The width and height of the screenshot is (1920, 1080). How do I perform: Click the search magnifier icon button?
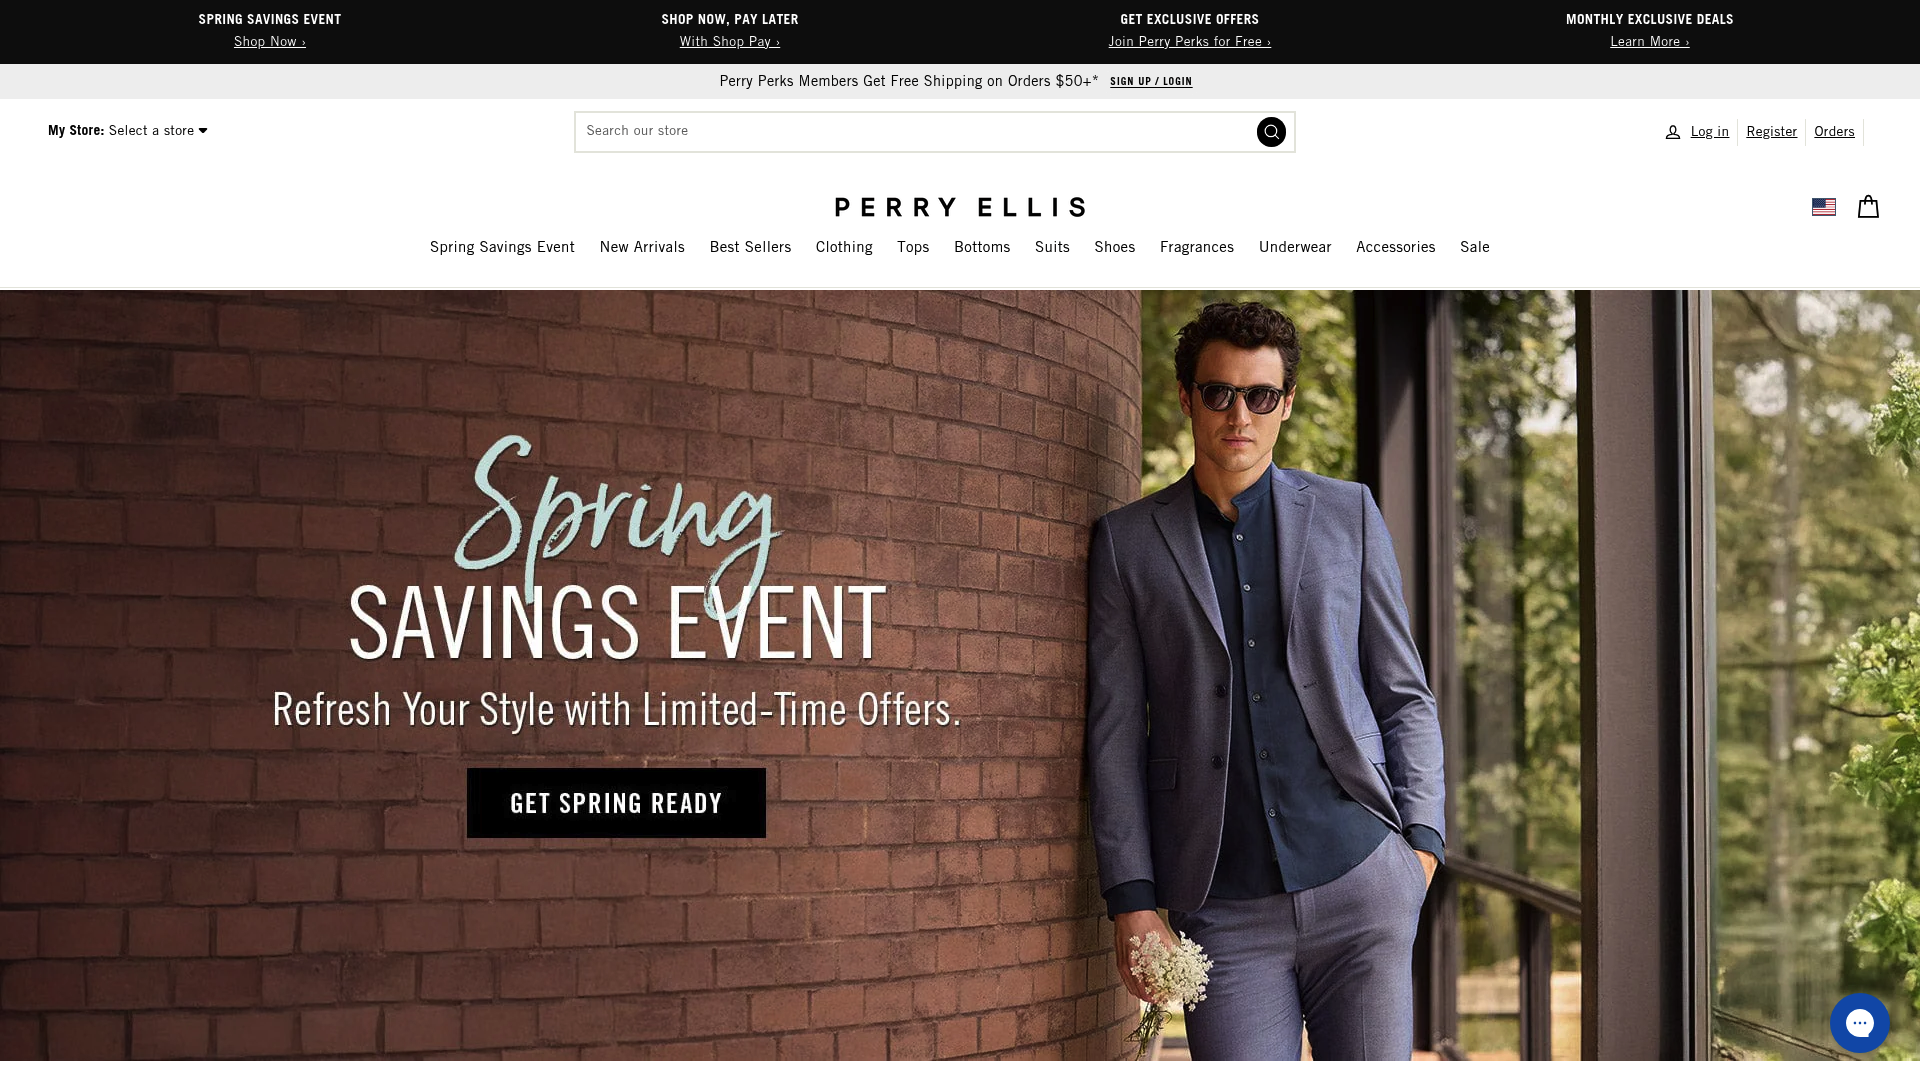point(1271,132)
